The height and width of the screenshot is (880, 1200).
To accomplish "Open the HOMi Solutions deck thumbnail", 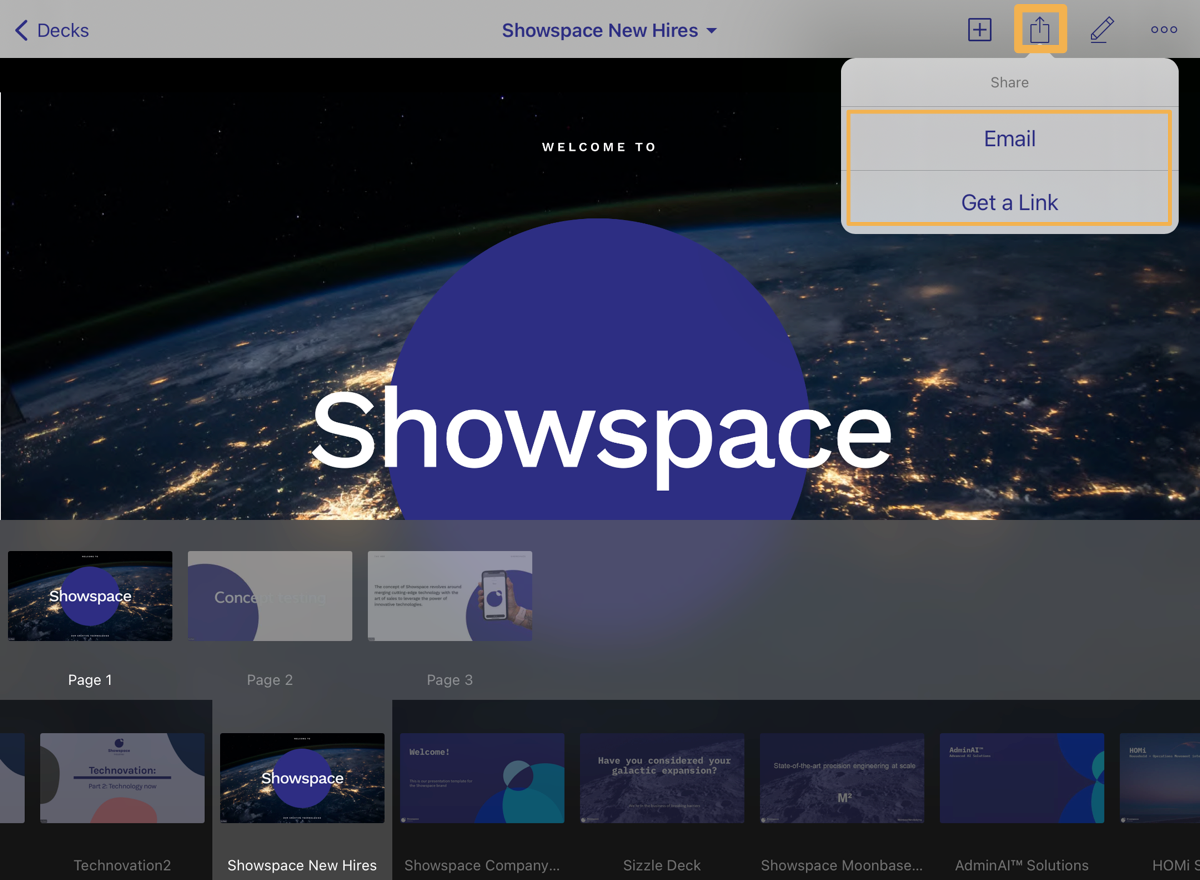I will (1160, 778).
